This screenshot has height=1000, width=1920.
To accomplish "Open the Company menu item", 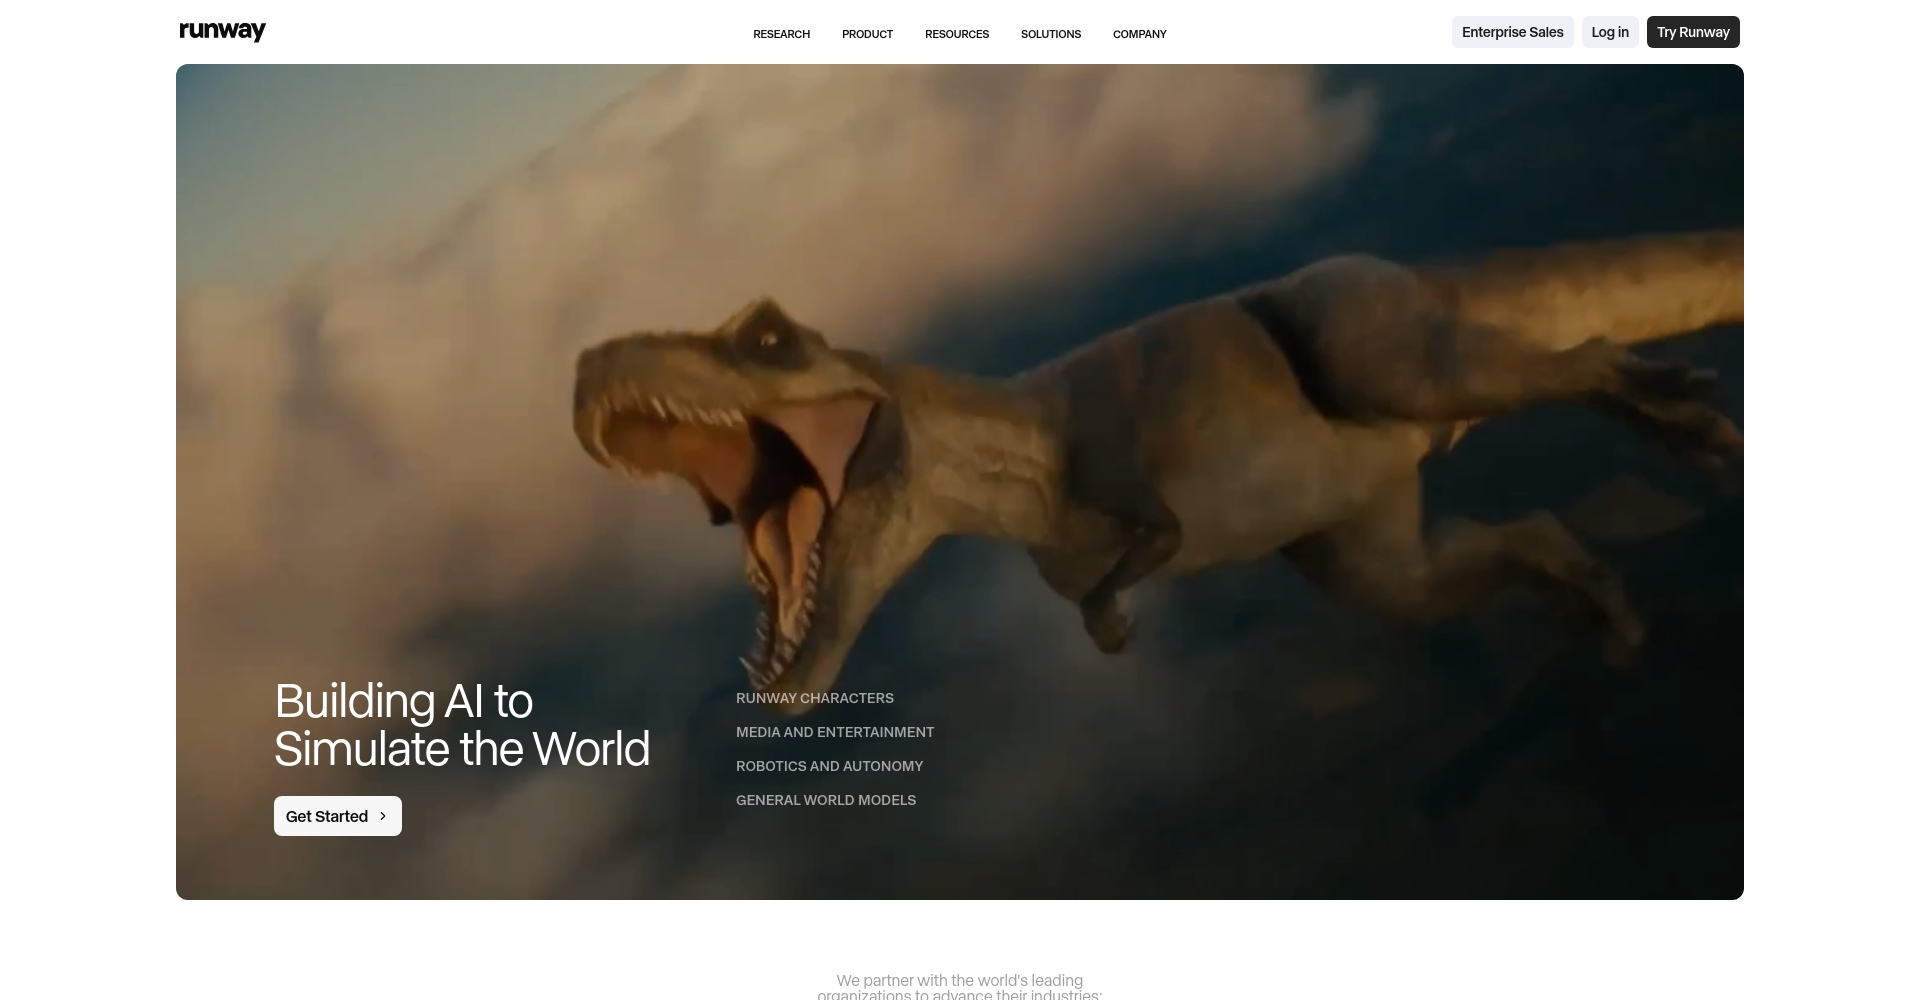I will (x=1139, y=34).
